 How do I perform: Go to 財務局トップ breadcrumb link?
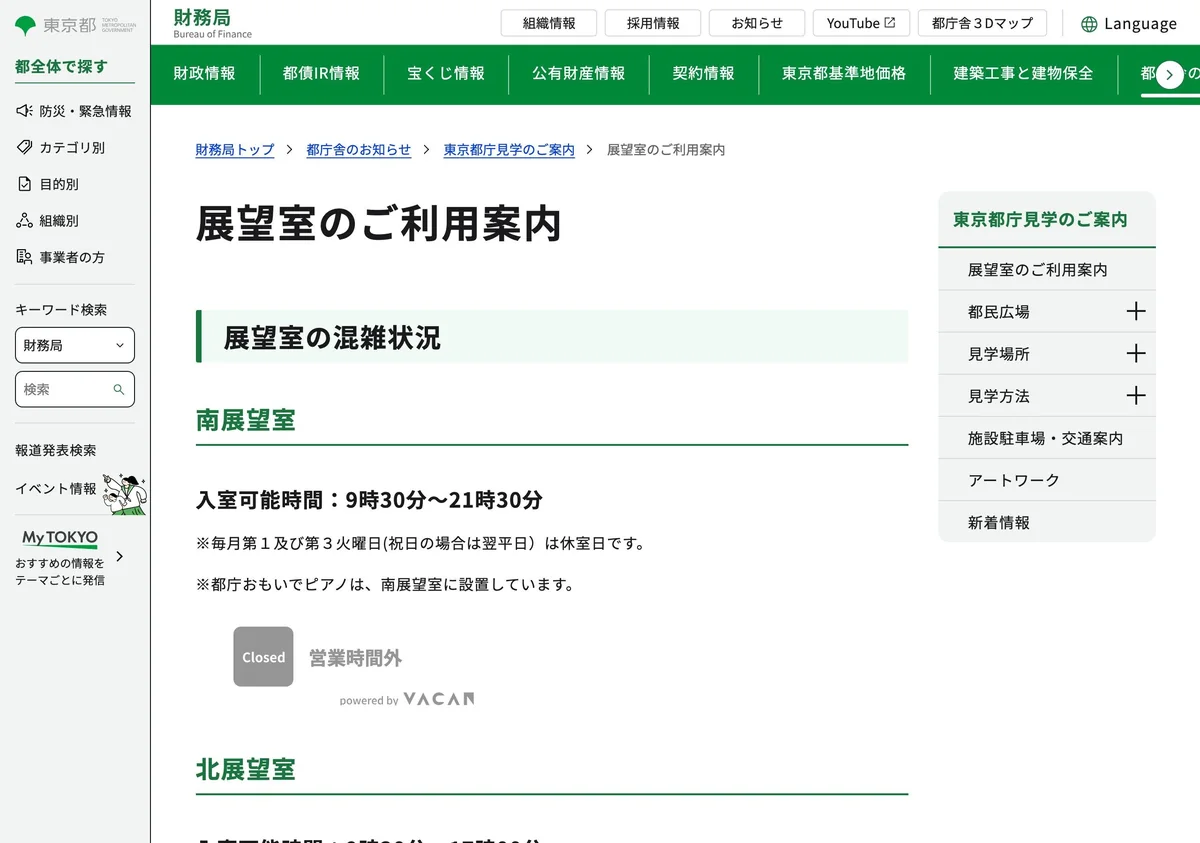click(235, 150)
